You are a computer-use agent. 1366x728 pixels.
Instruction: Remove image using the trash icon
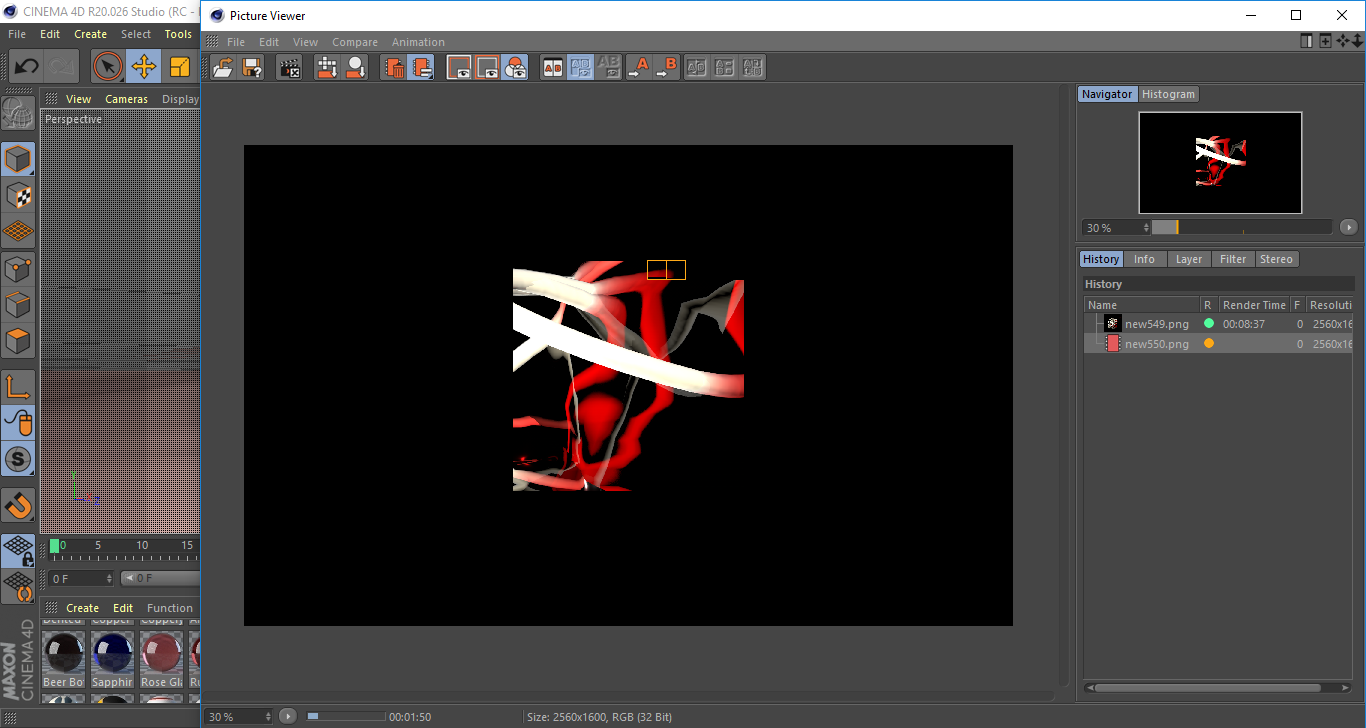[394, 68]
